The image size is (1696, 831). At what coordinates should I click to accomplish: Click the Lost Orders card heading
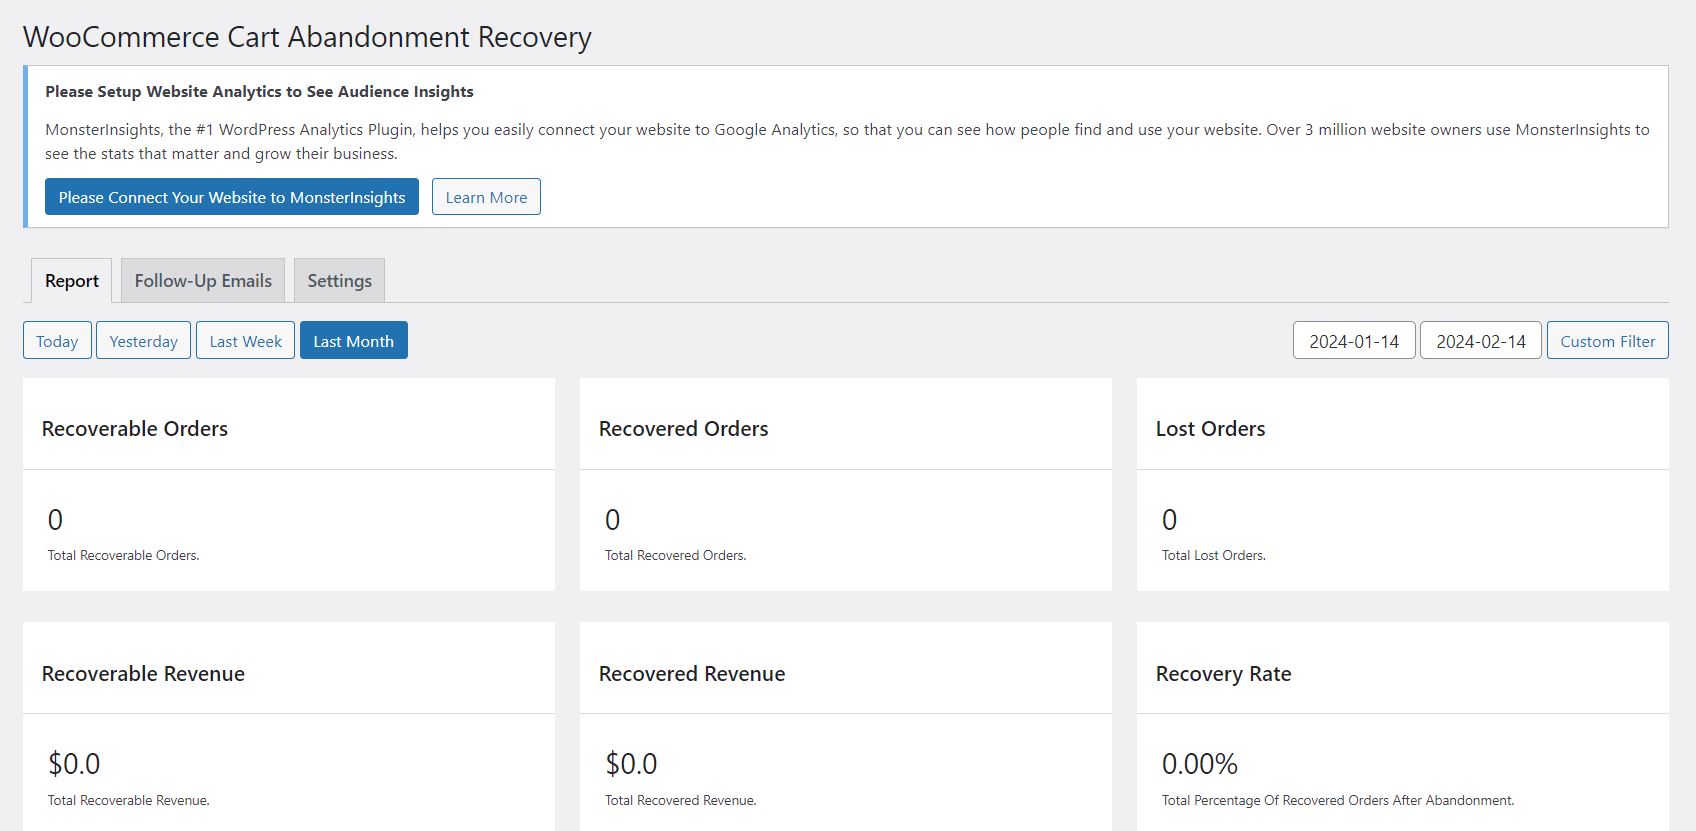(1210, 429)
